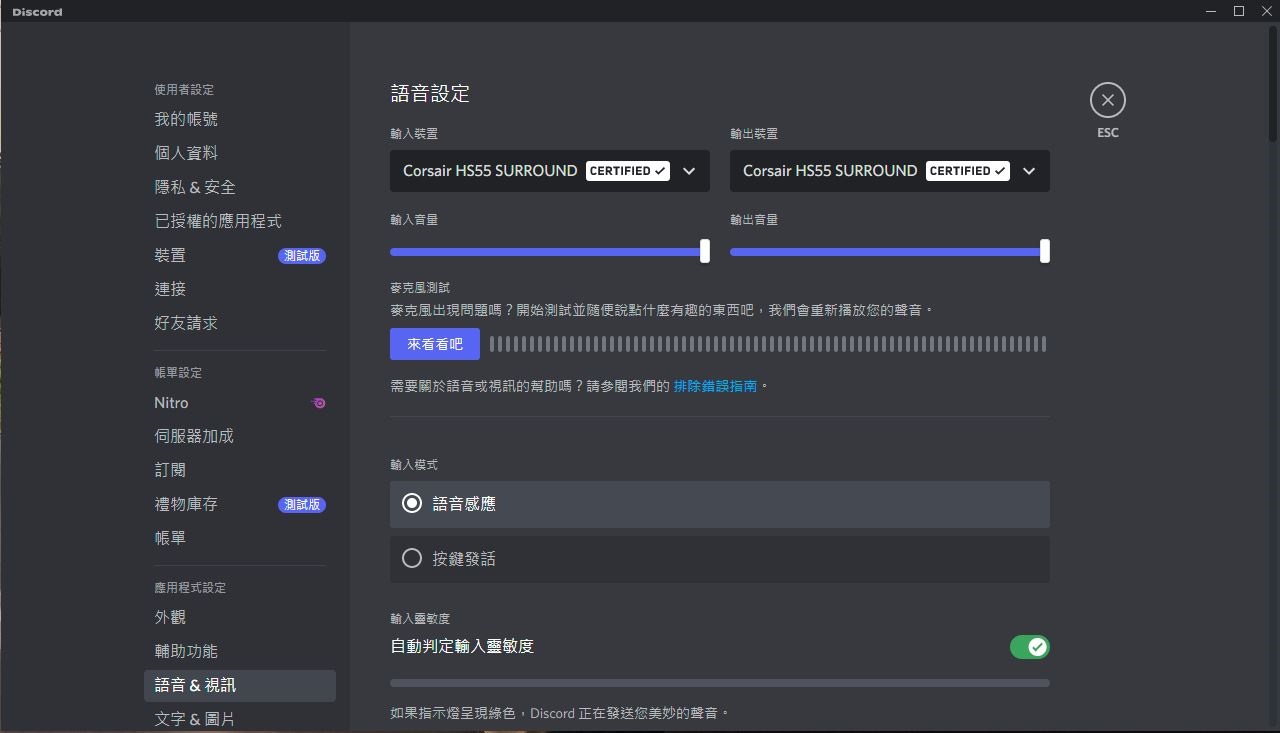The height and width of the screenshot is (733, 1280).
Task: Open 連接 settings
Action: [x=240, y=289]
